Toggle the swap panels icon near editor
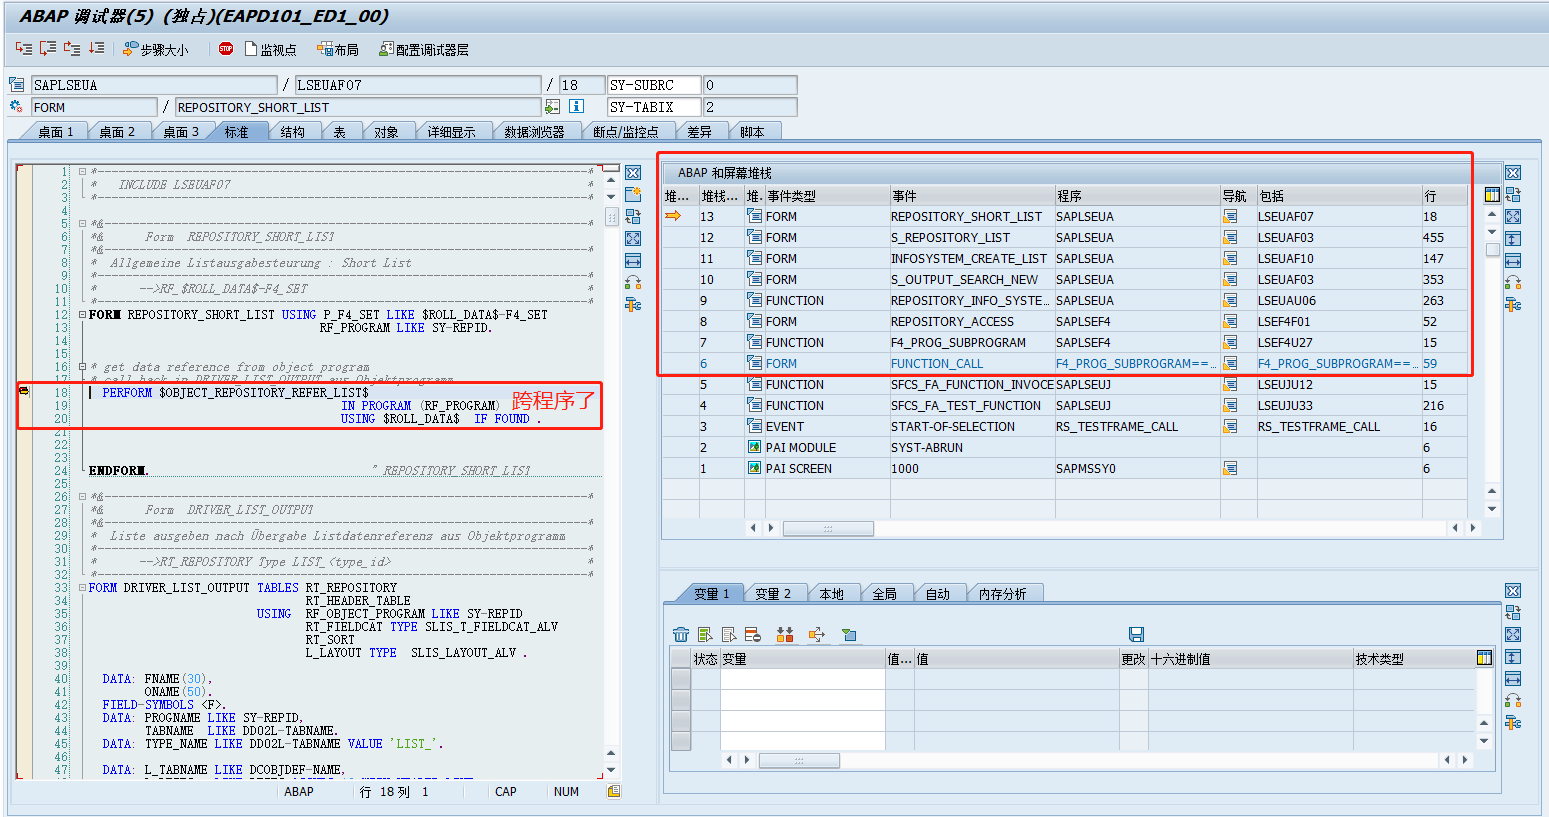The width and height of the screenshot is (1549, 817). pyautogui.click(x=633, y=216)
